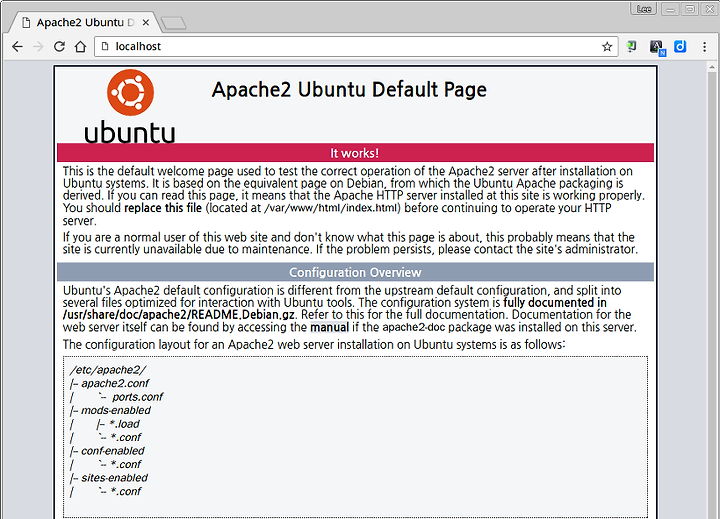This screenshot has height=519, width=720.
Task: Select the Apache2 Ubuntu Default Page tab
Action: point(85,23)
